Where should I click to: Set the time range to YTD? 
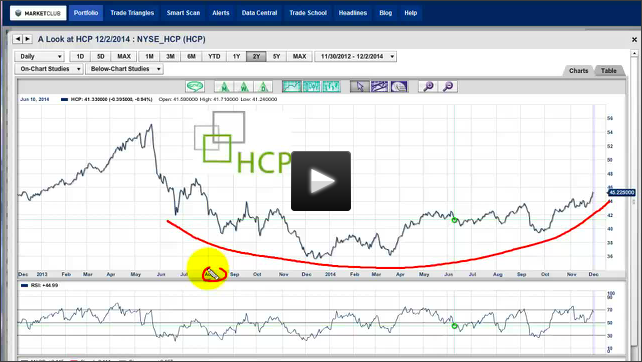tap(214, 57)
